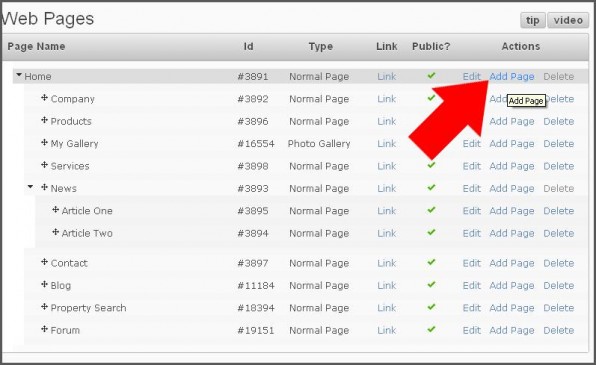Select the Home page name
This screenshot has height=365, width=596.
click(x=38, y=76)
